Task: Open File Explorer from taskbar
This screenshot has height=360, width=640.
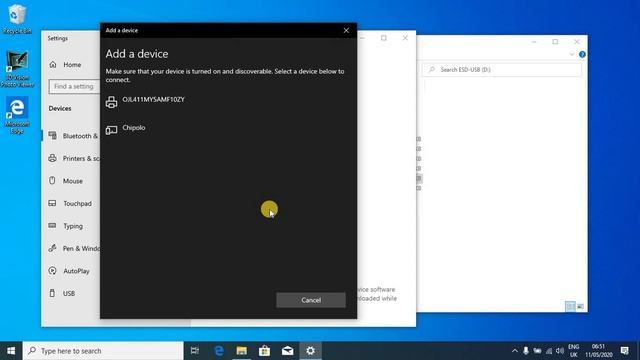Action: click(x=242, y=351)
